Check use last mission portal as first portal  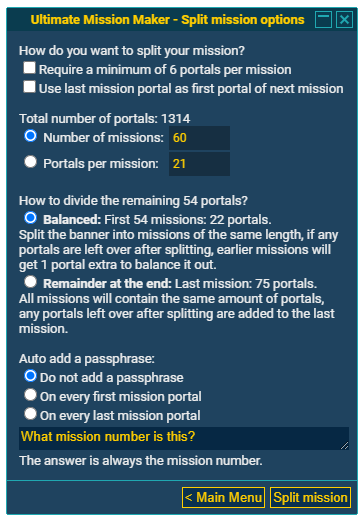[x=29, y=87]
